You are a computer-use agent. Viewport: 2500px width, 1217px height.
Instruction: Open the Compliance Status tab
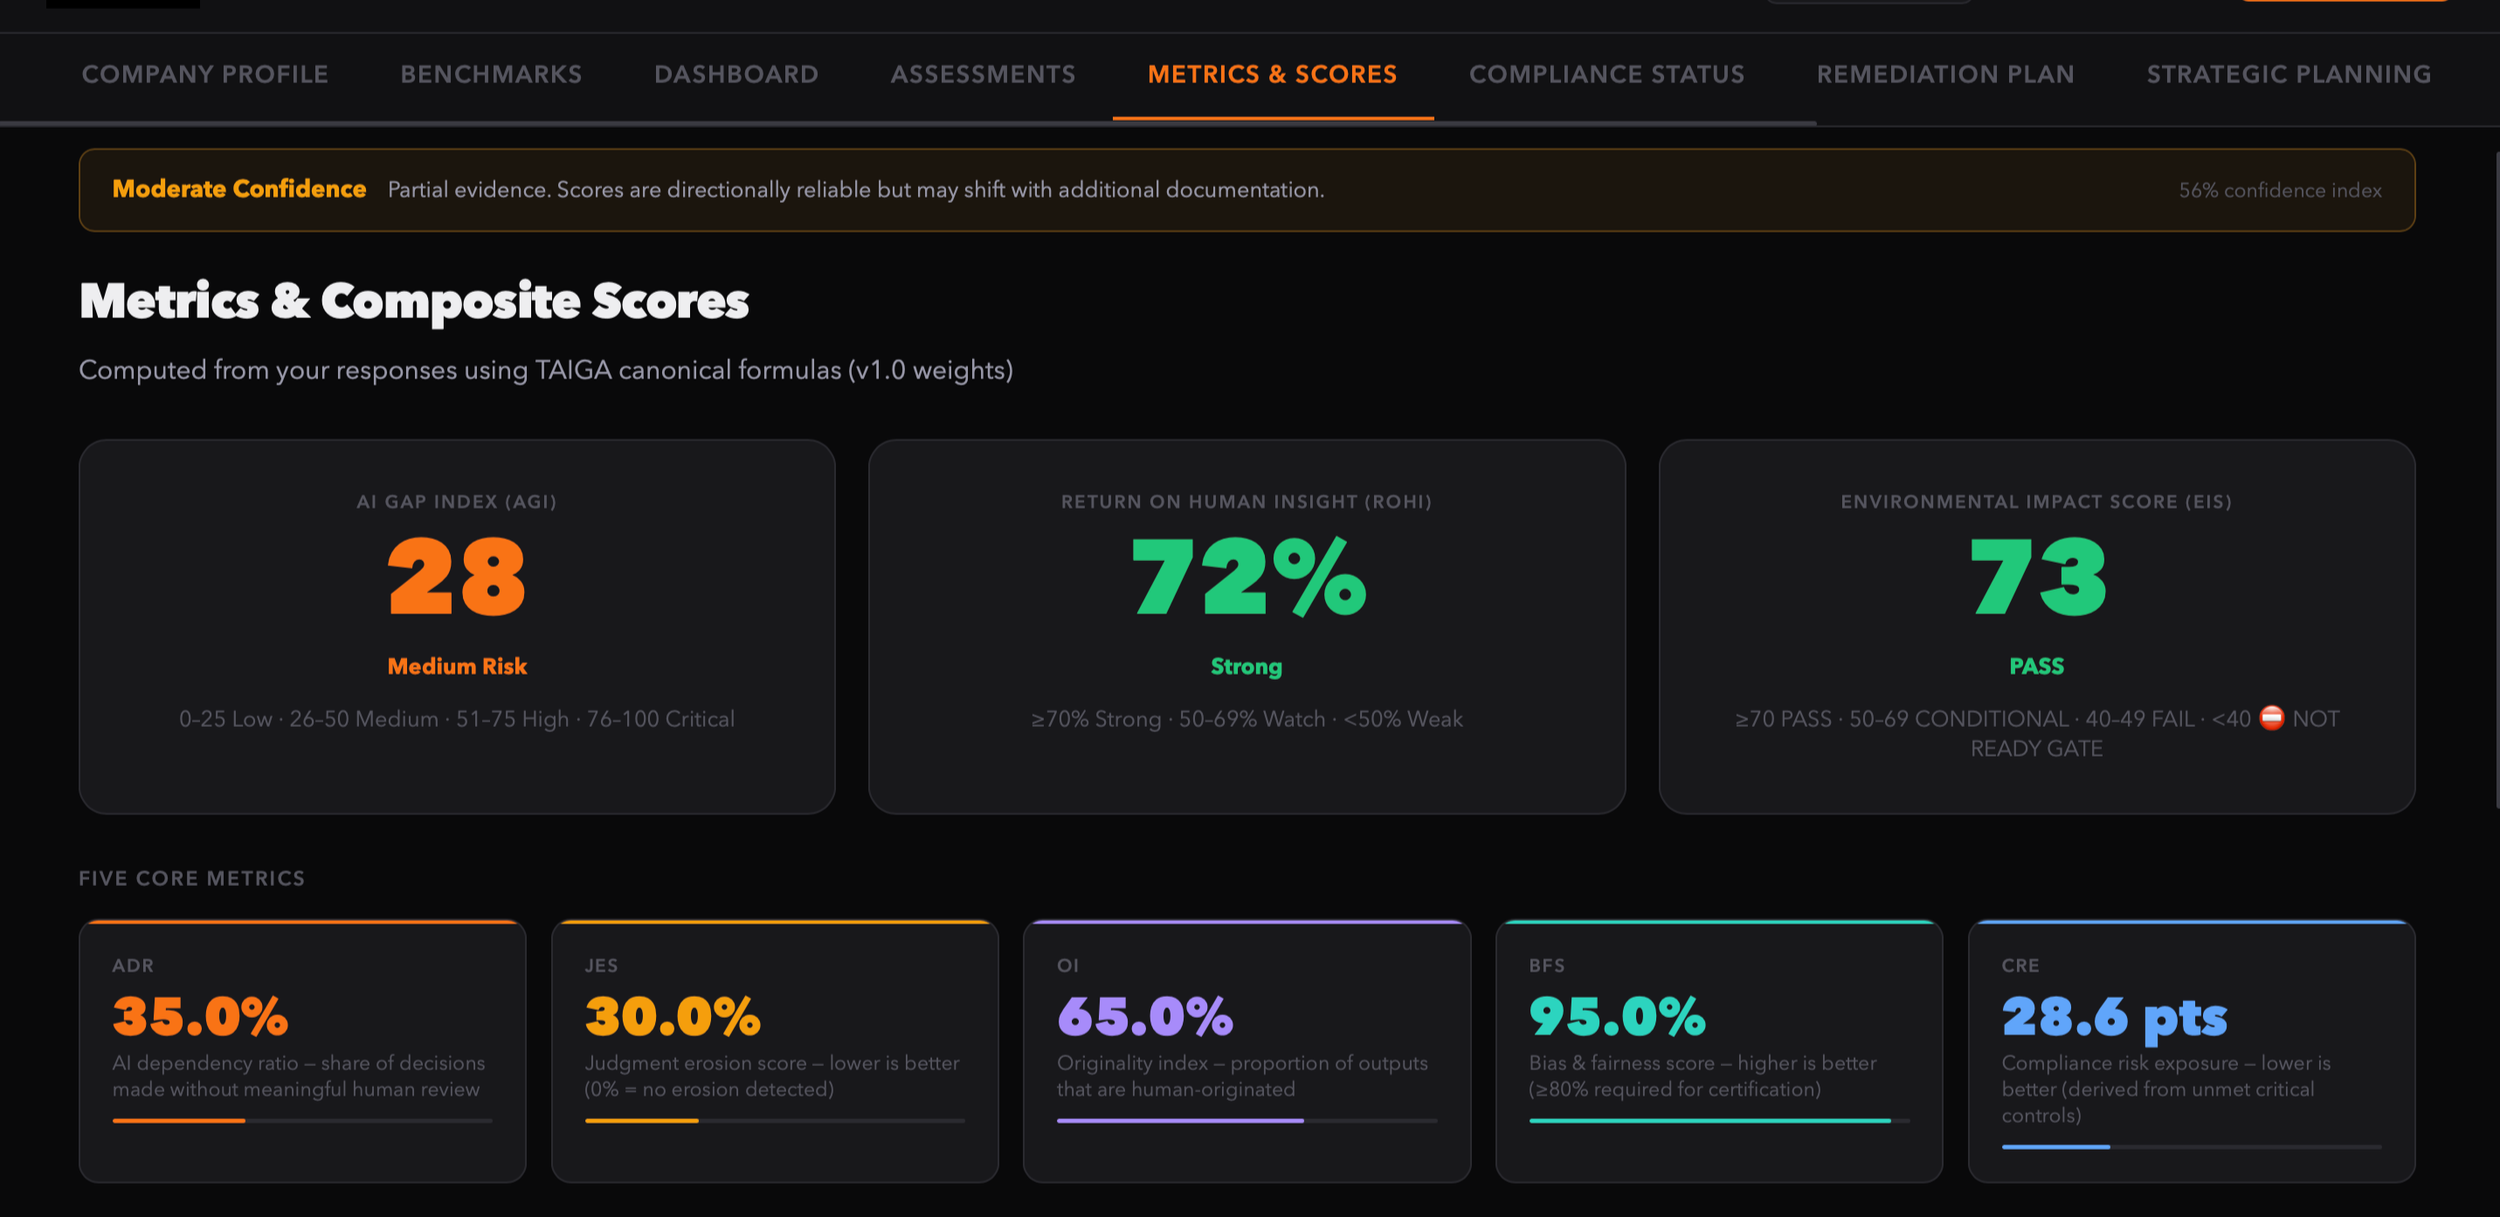coord(1606,75)
